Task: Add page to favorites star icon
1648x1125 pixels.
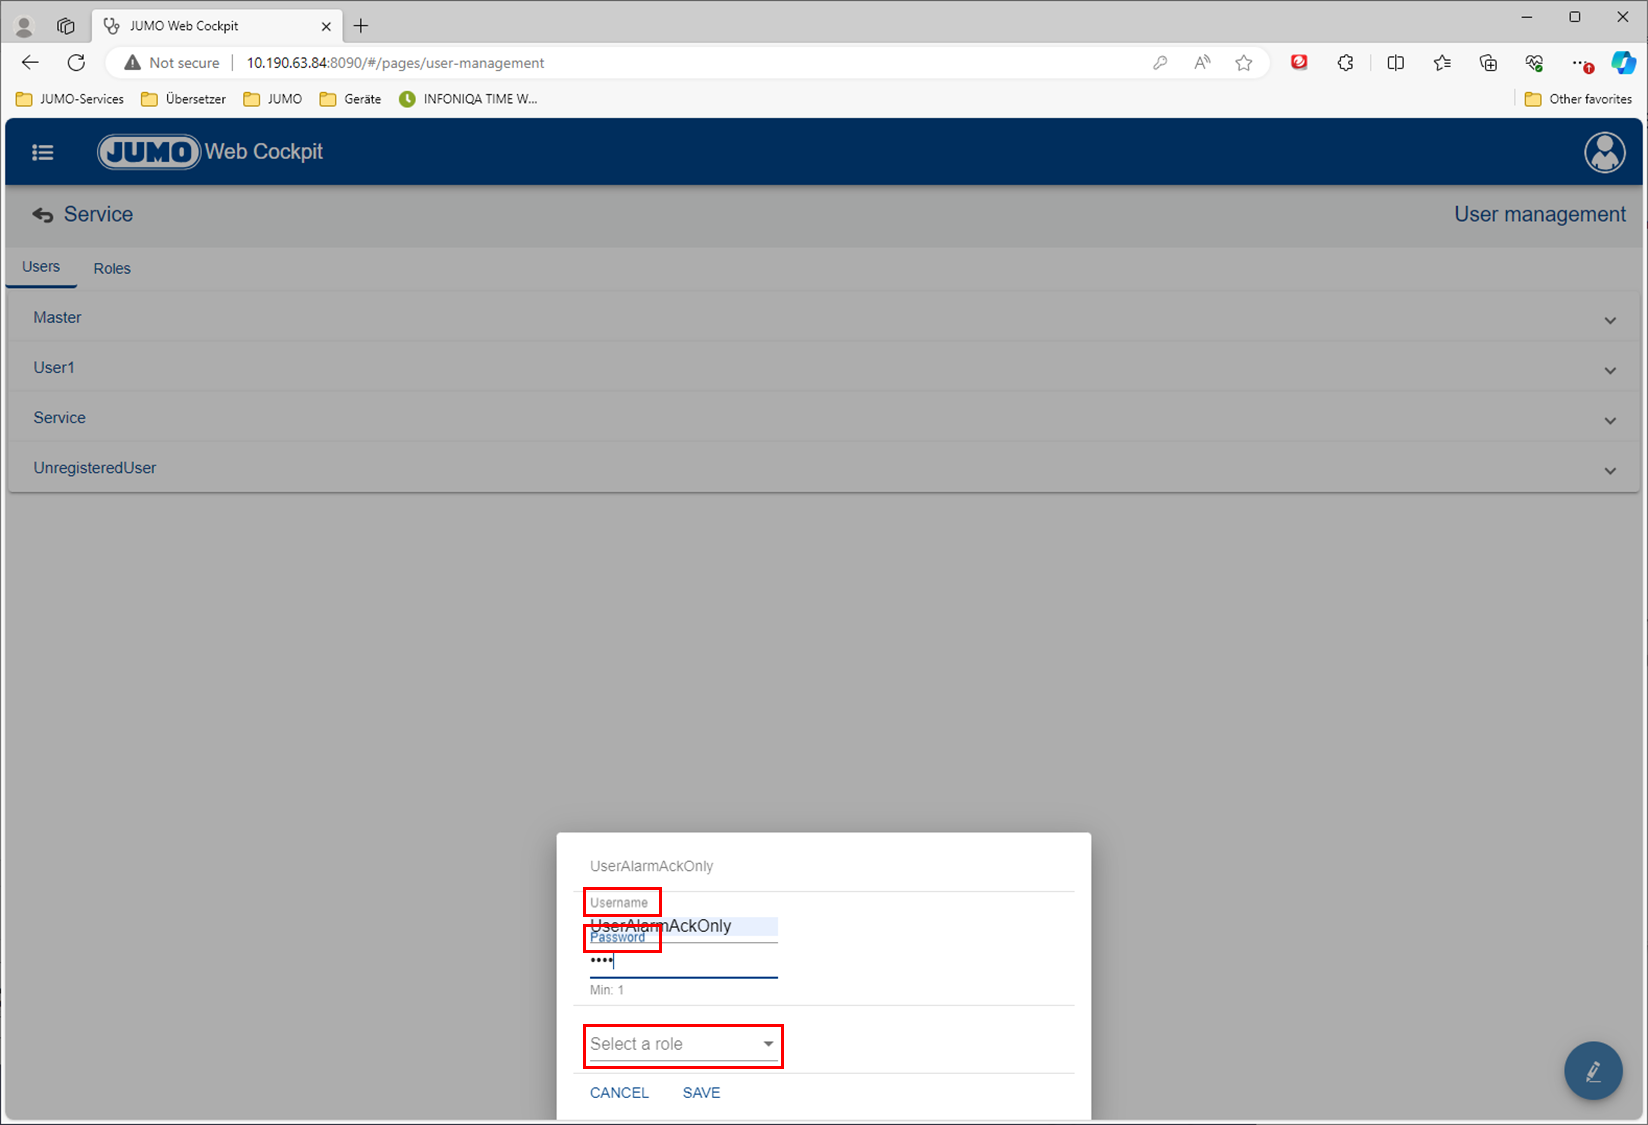Action: coord(1243,63)
